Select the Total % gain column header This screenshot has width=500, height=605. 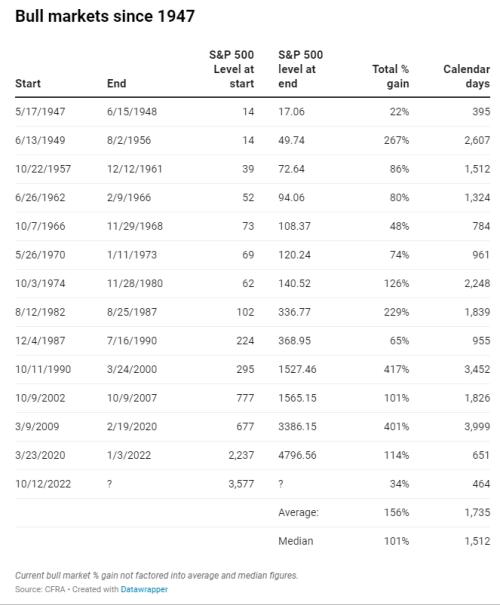[390, 76]
